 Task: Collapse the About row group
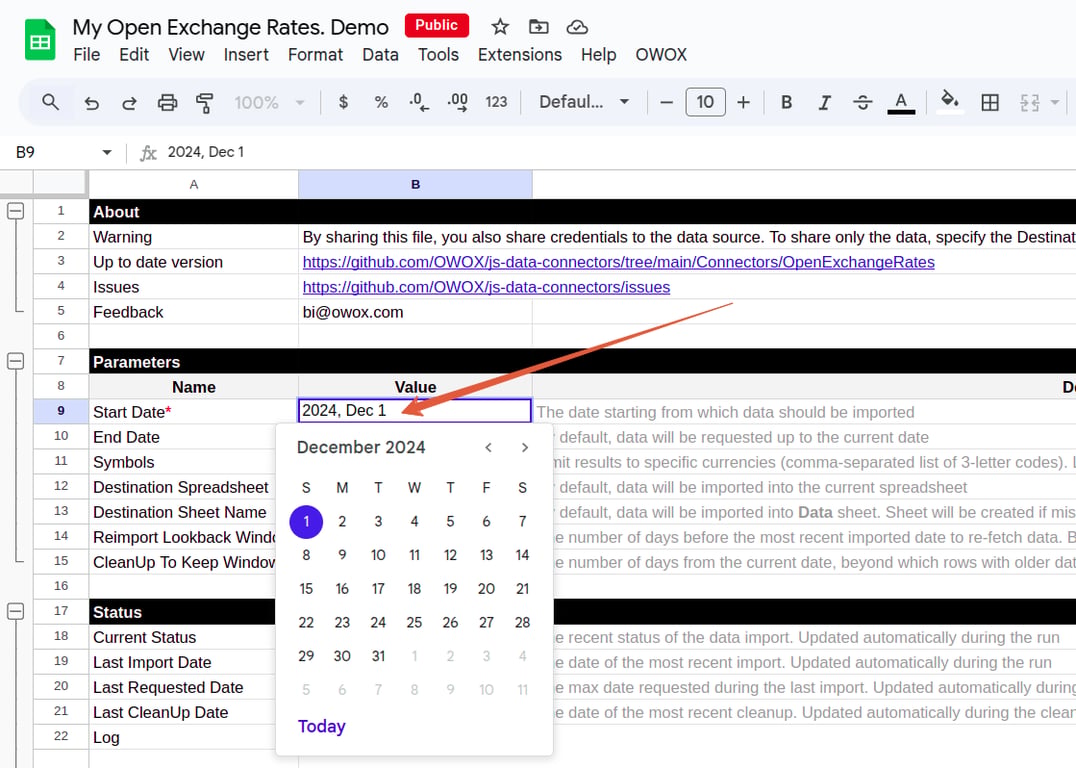[15, 211]
